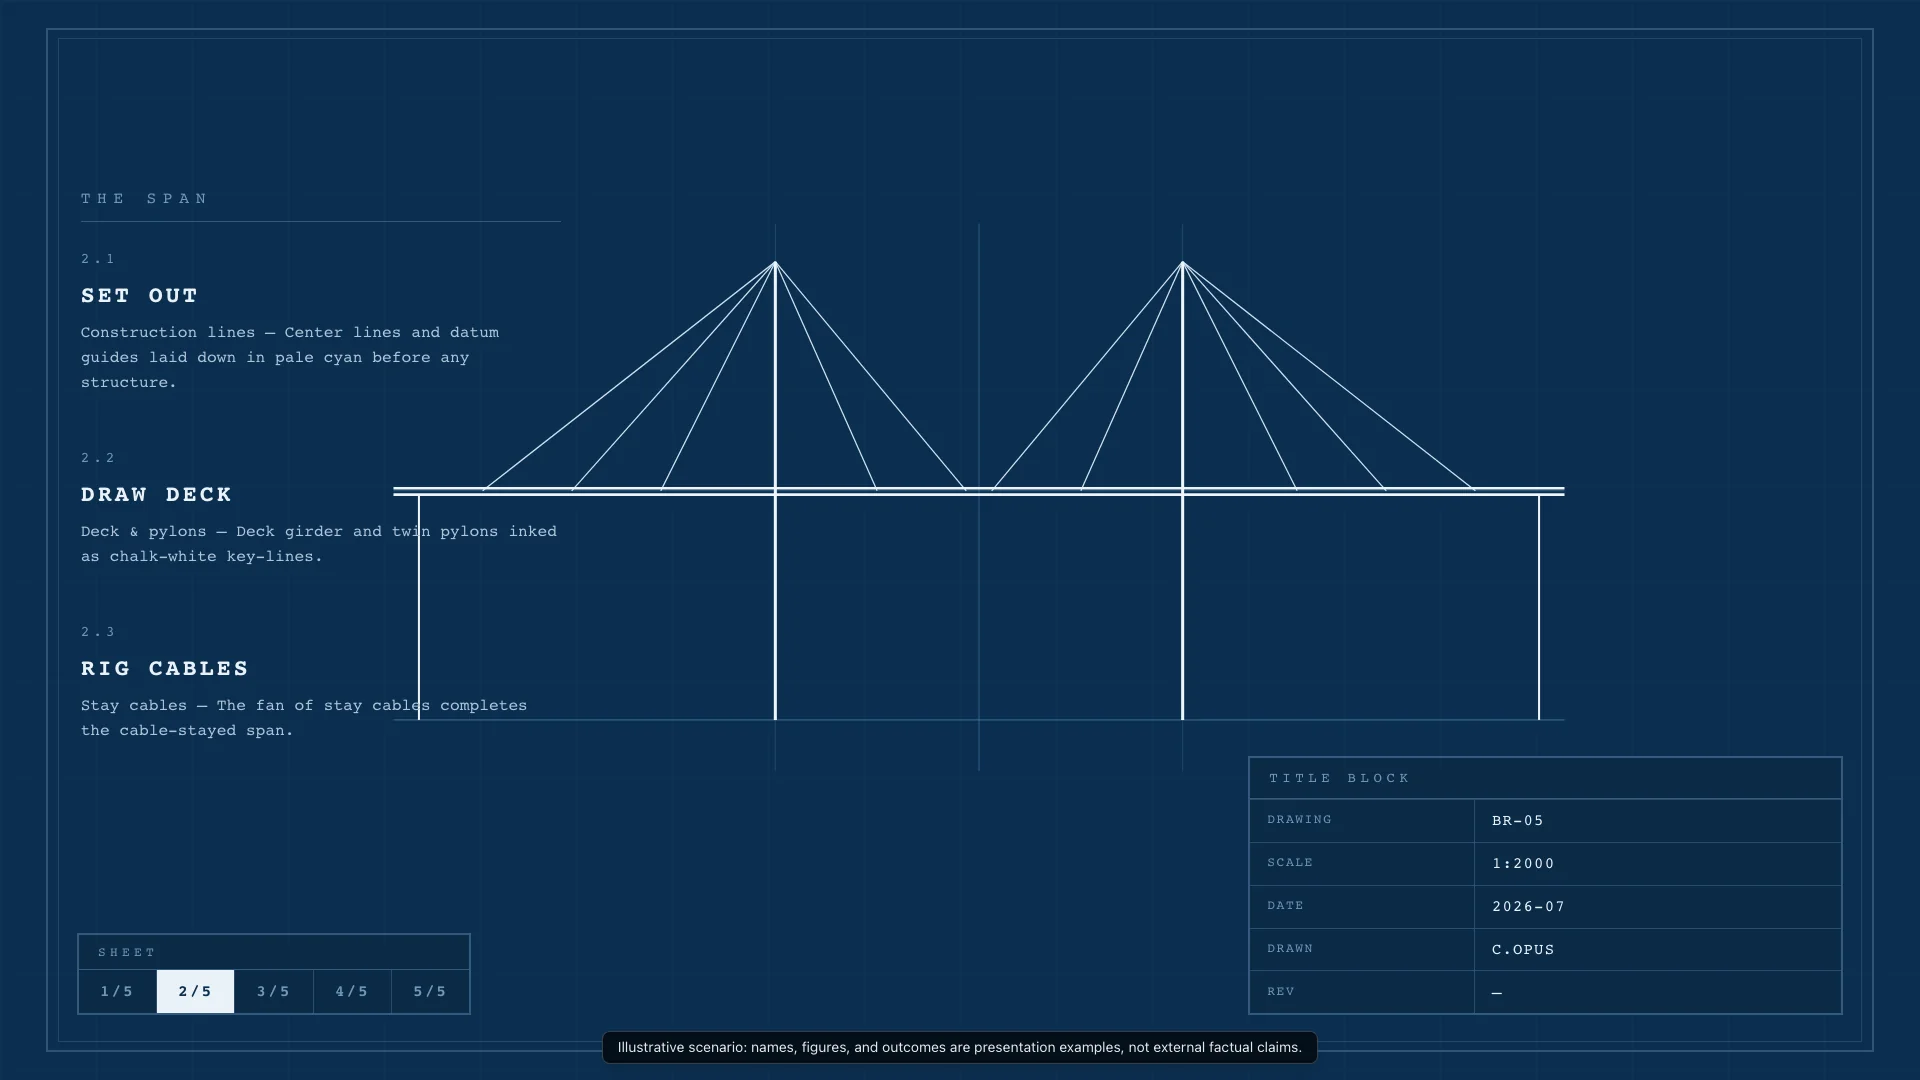
Task: Click THE SPAN section label
Action: coord(144,199)
